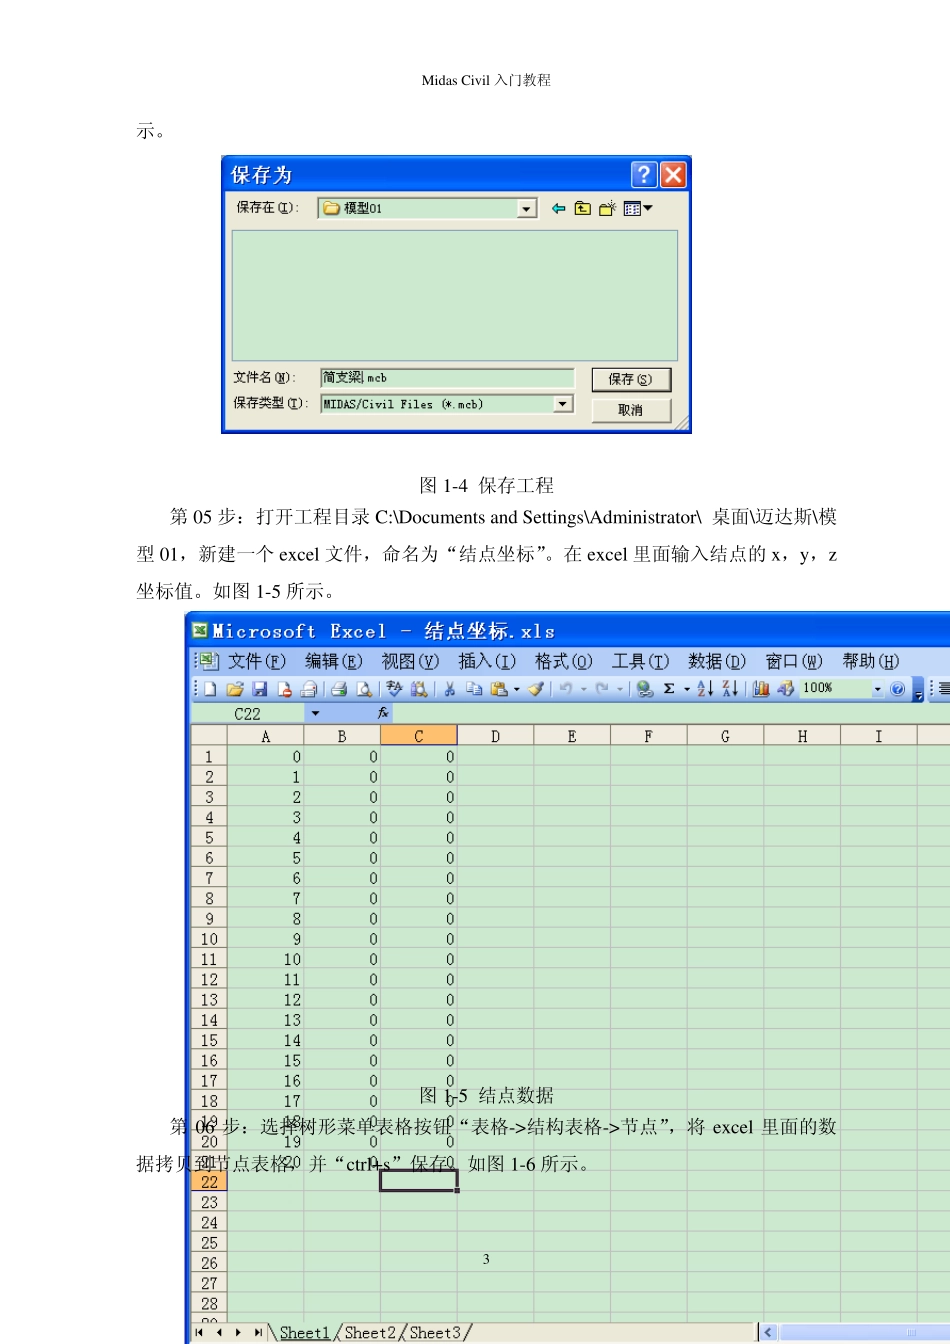Click the Paste clipboard icon

499,689
